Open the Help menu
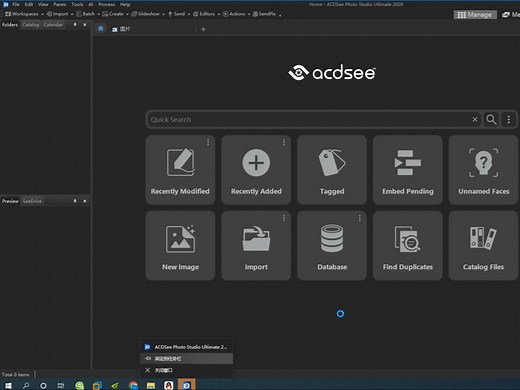This screenshot has height=390, width=520. [125, 4]
